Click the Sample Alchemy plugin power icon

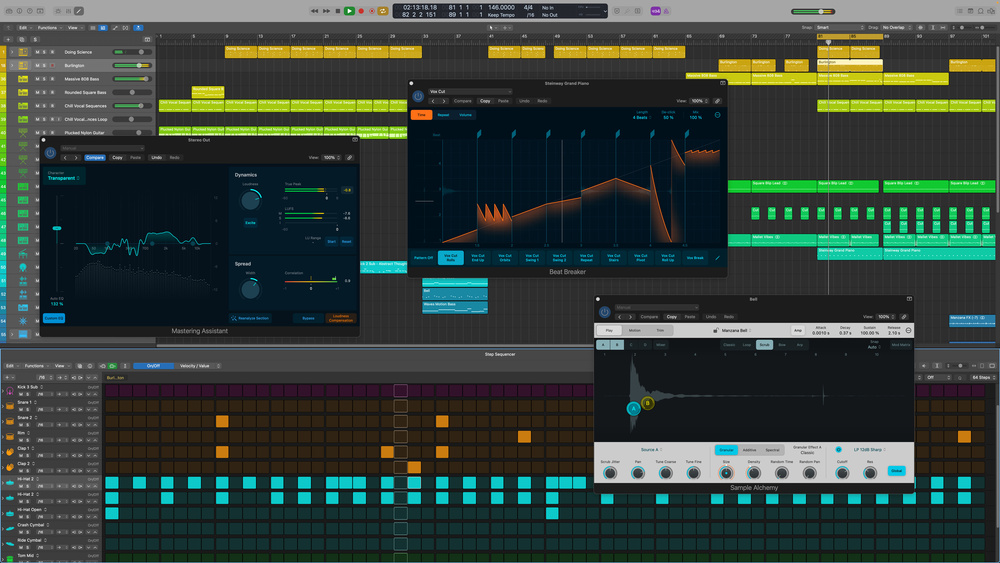(x=603, y=311)
